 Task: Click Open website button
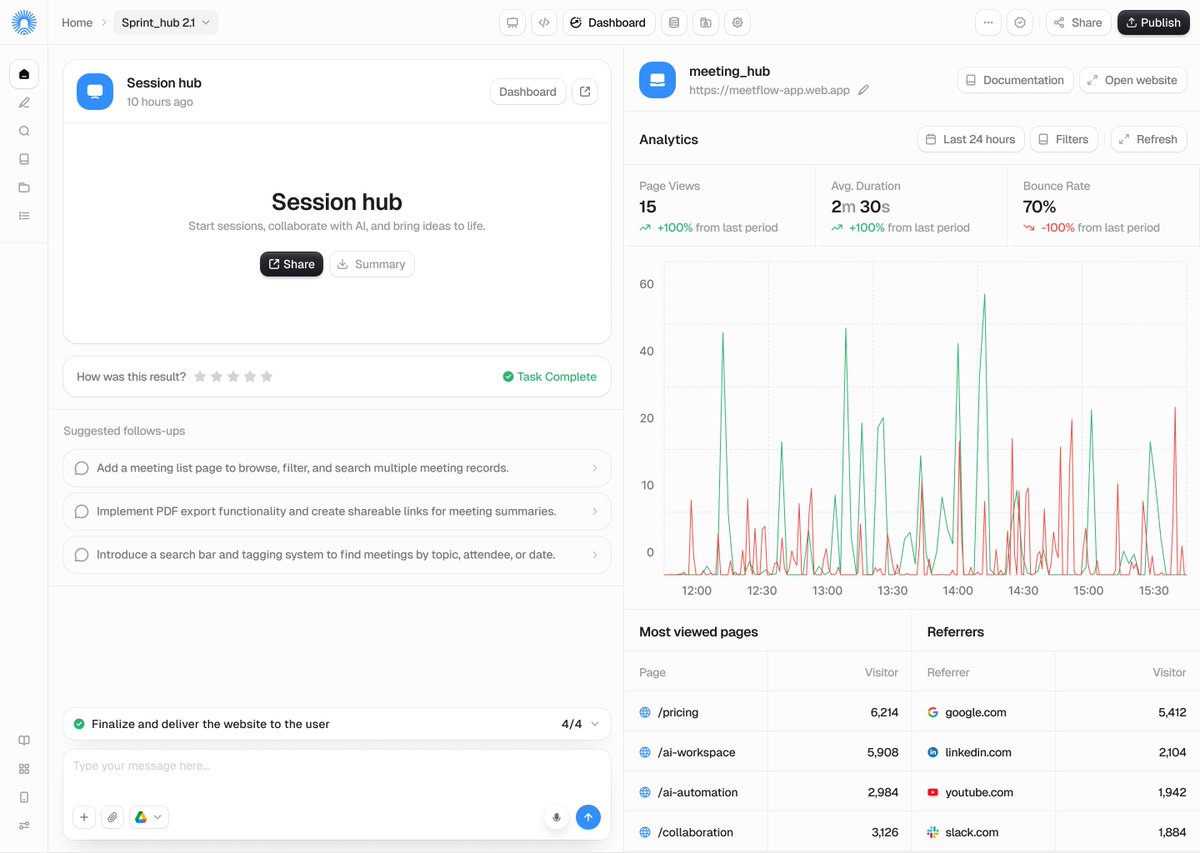[1133, 80]
